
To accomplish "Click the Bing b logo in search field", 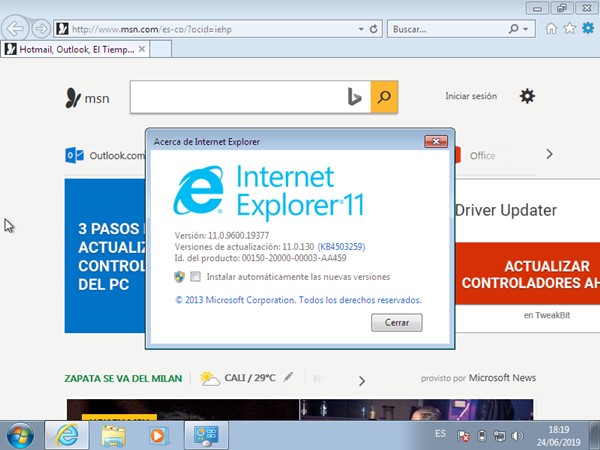I will coord(354,97).
